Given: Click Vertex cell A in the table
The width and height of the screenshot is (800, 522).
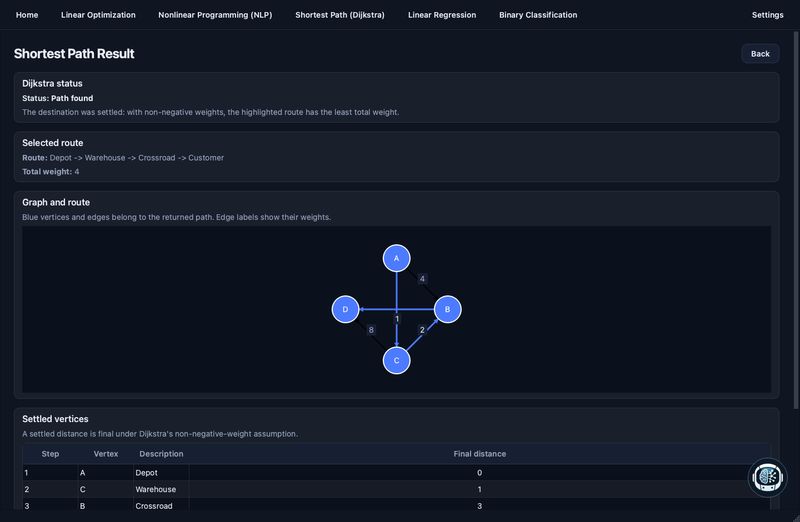Looking at the screenshot, I should 106,473.
